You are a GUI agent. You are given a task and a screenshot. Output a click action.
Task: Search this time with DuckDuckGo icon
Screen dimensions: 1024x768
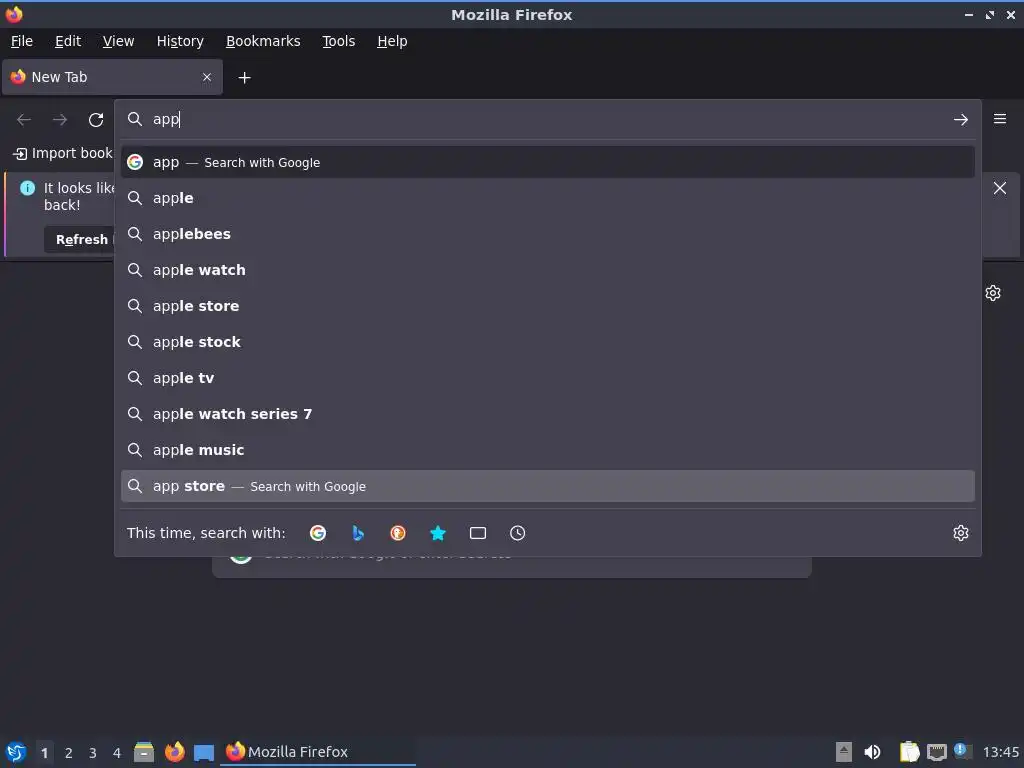(x=398, y=533)
